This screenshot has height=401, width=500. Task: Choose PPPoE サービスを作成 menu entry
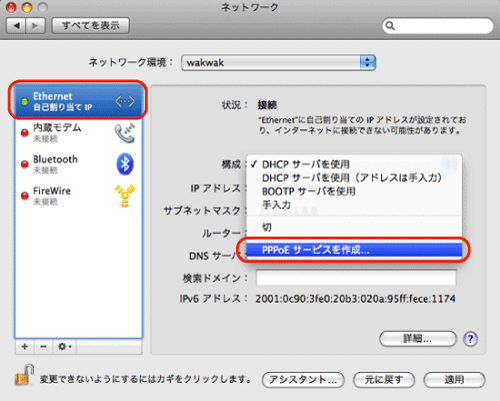354,250
